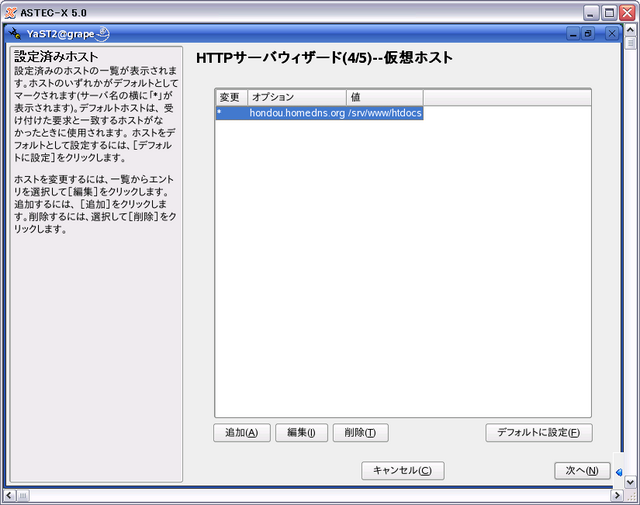The image size is (640, 505).
Task: Click the デフォルトに設定(F) button
Action: 539,433
